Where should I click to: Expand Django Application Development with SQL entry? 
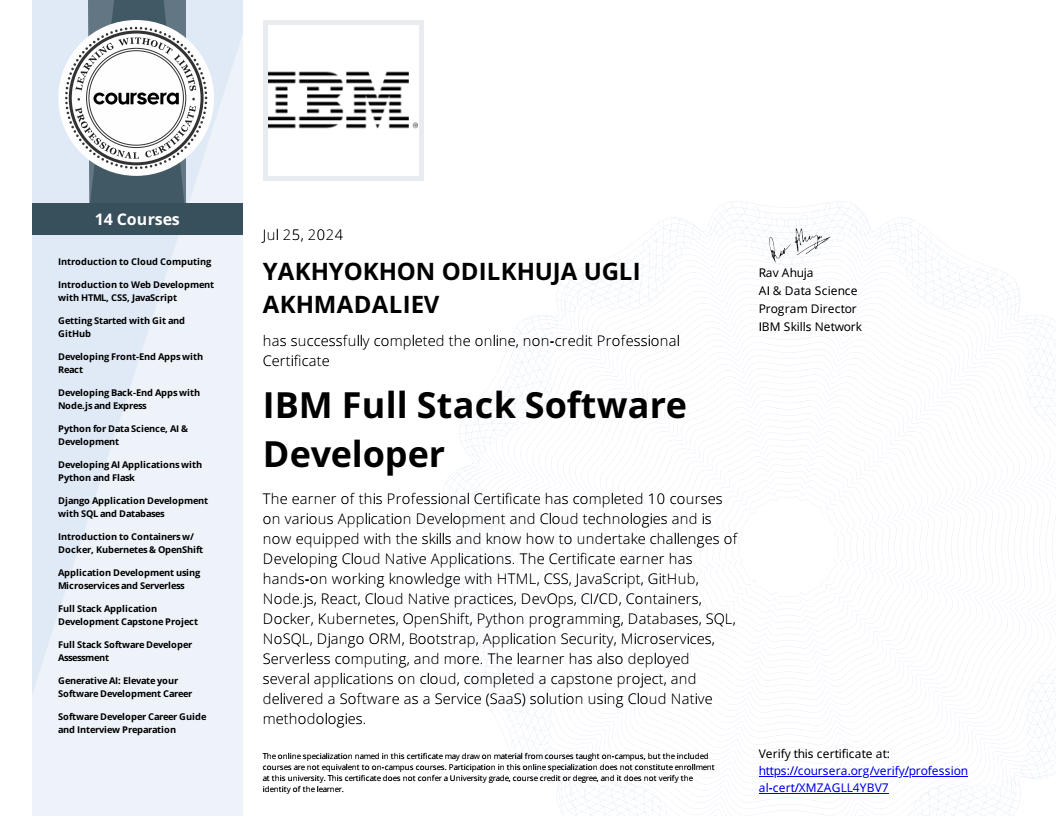tap(132, 507)
